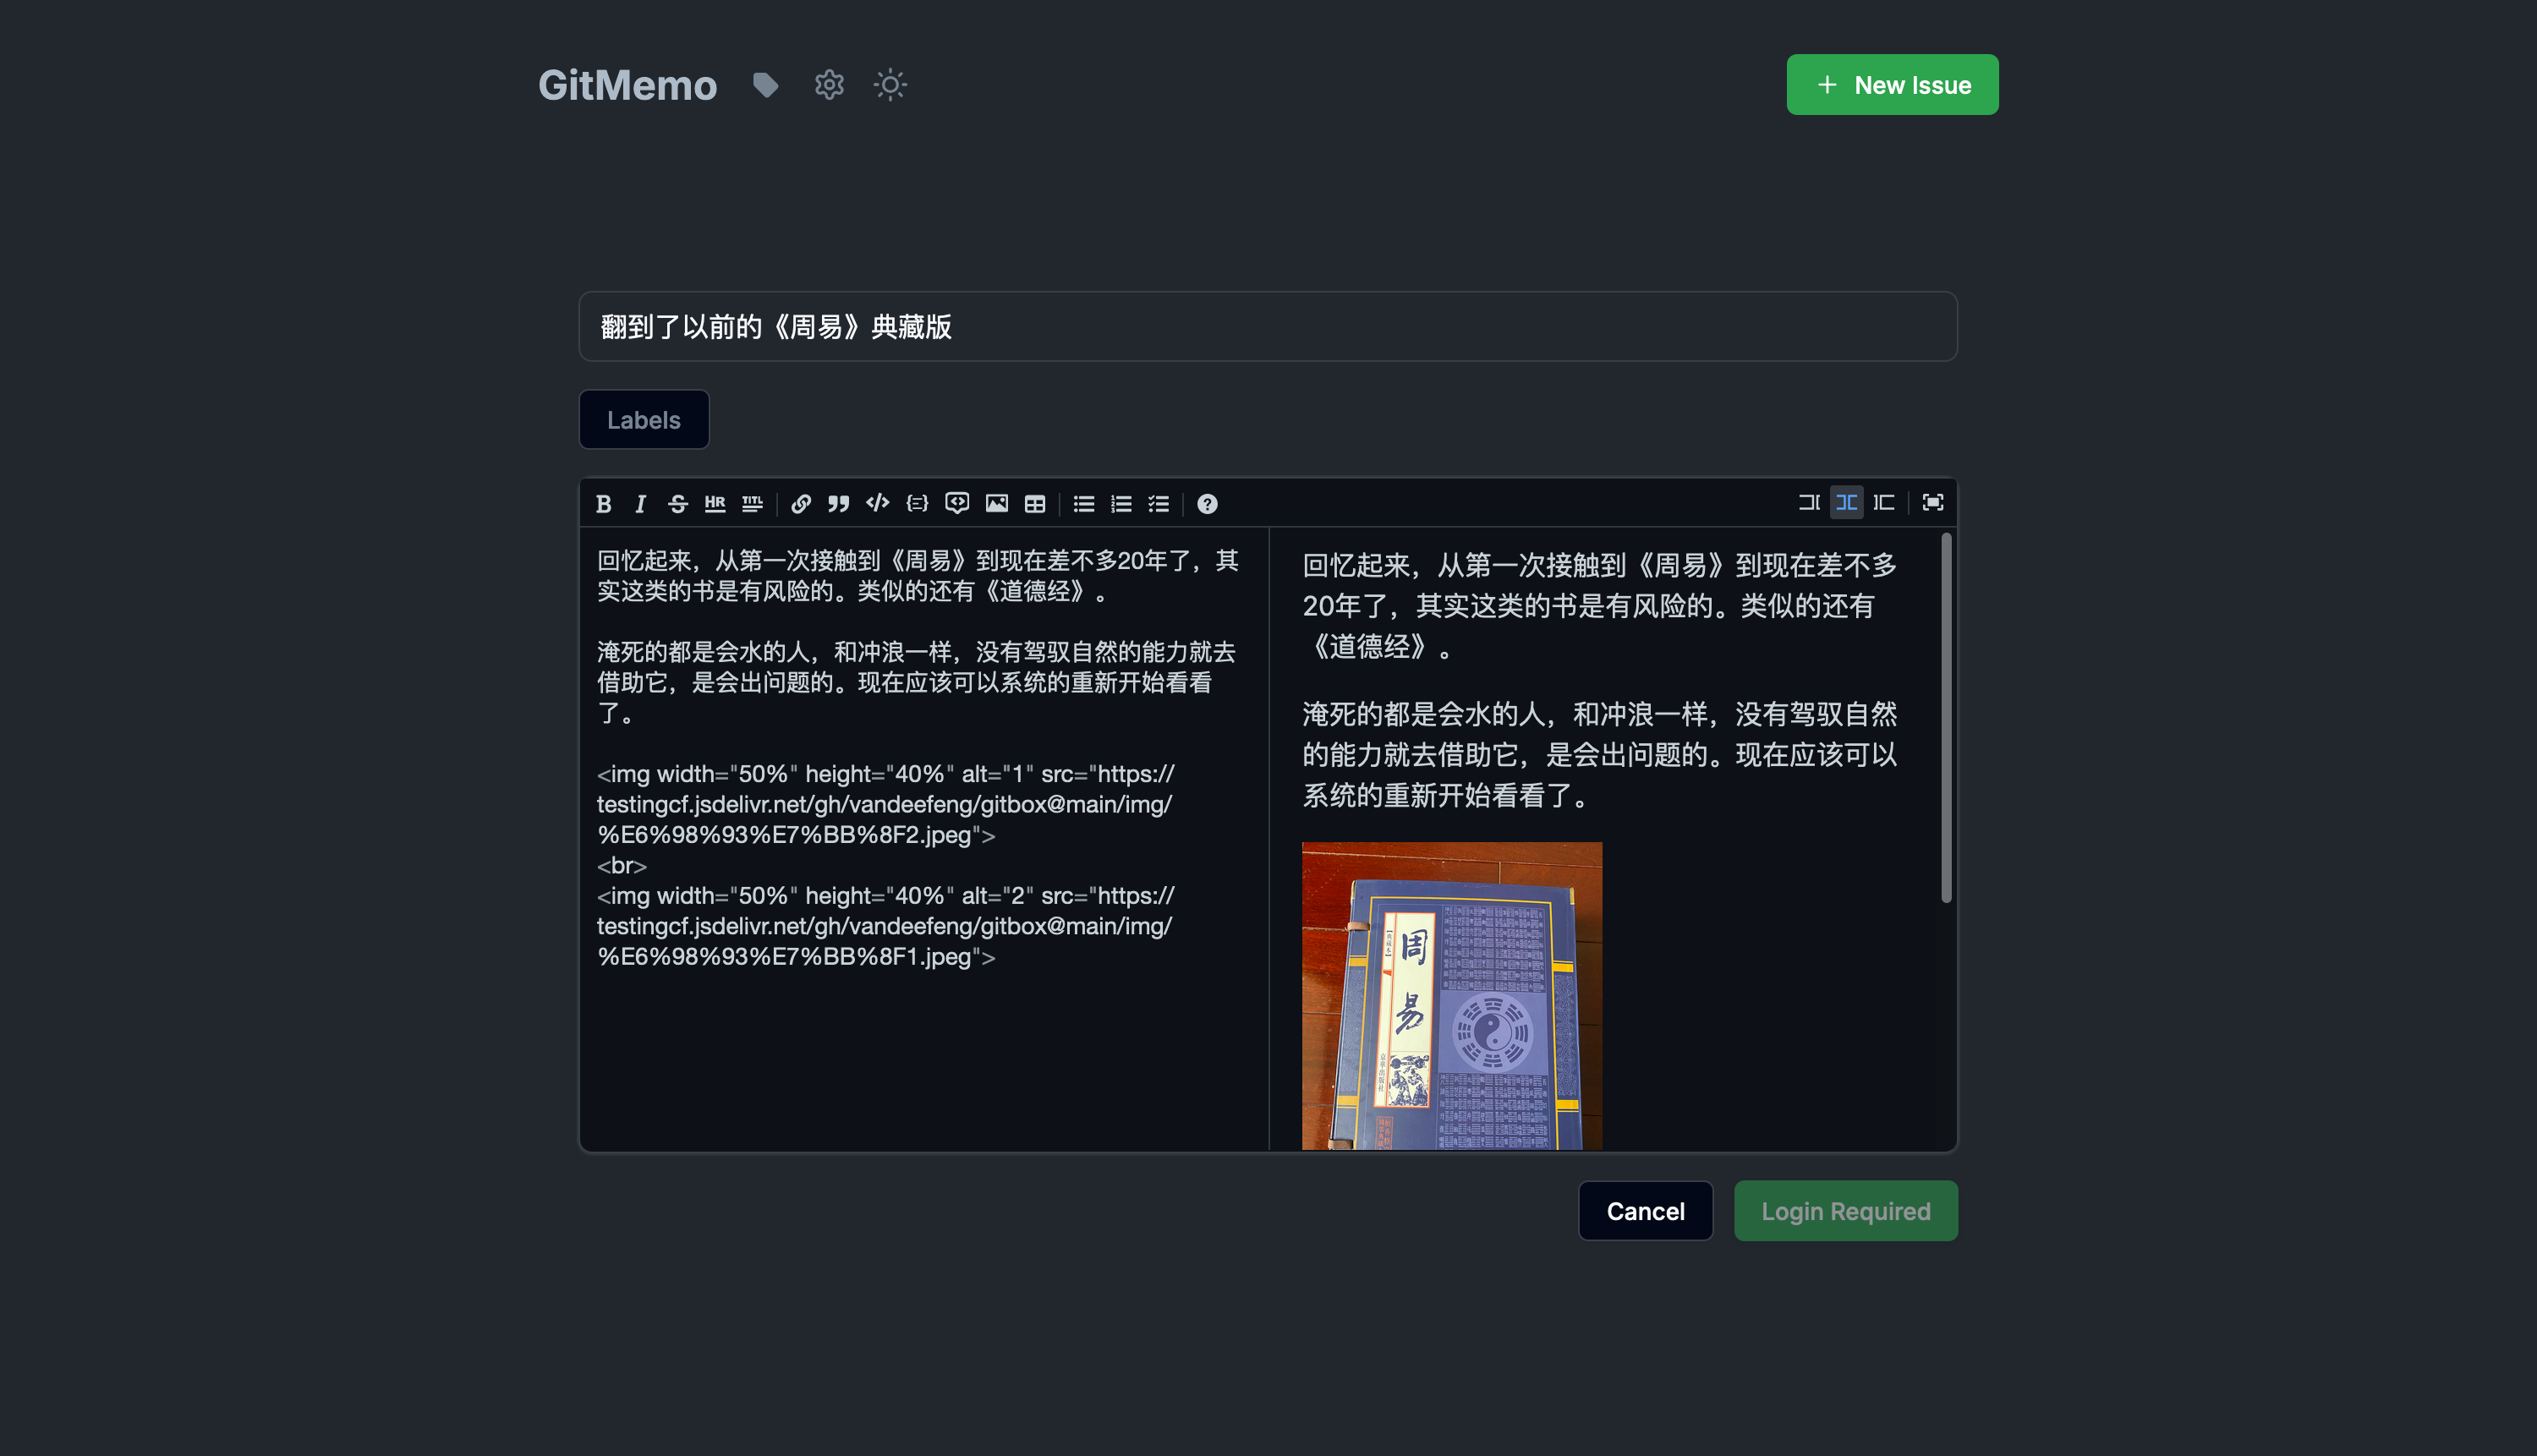Insert a table
Screen dimensions: 2537x1456
(1035, 503)
